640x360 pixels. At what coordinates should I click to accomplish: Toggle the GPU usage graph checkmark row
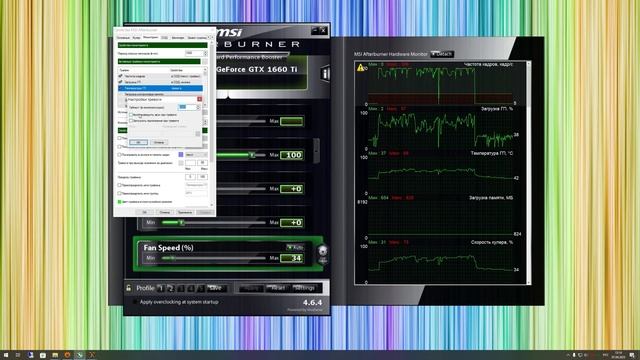[160, 82]
